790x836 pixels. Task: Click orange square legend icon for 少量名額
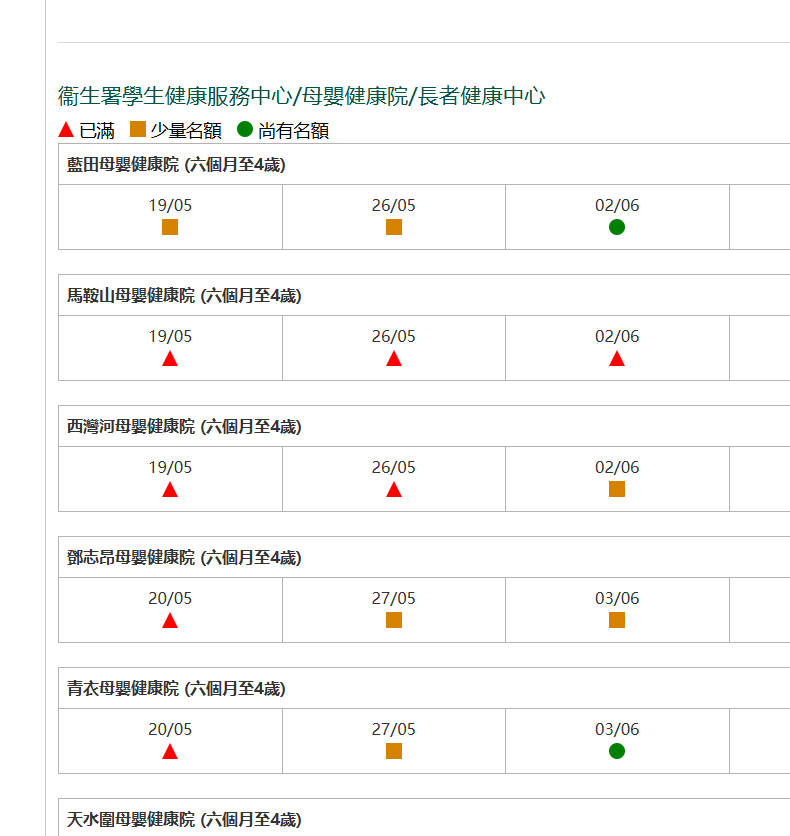click(138, 129)
